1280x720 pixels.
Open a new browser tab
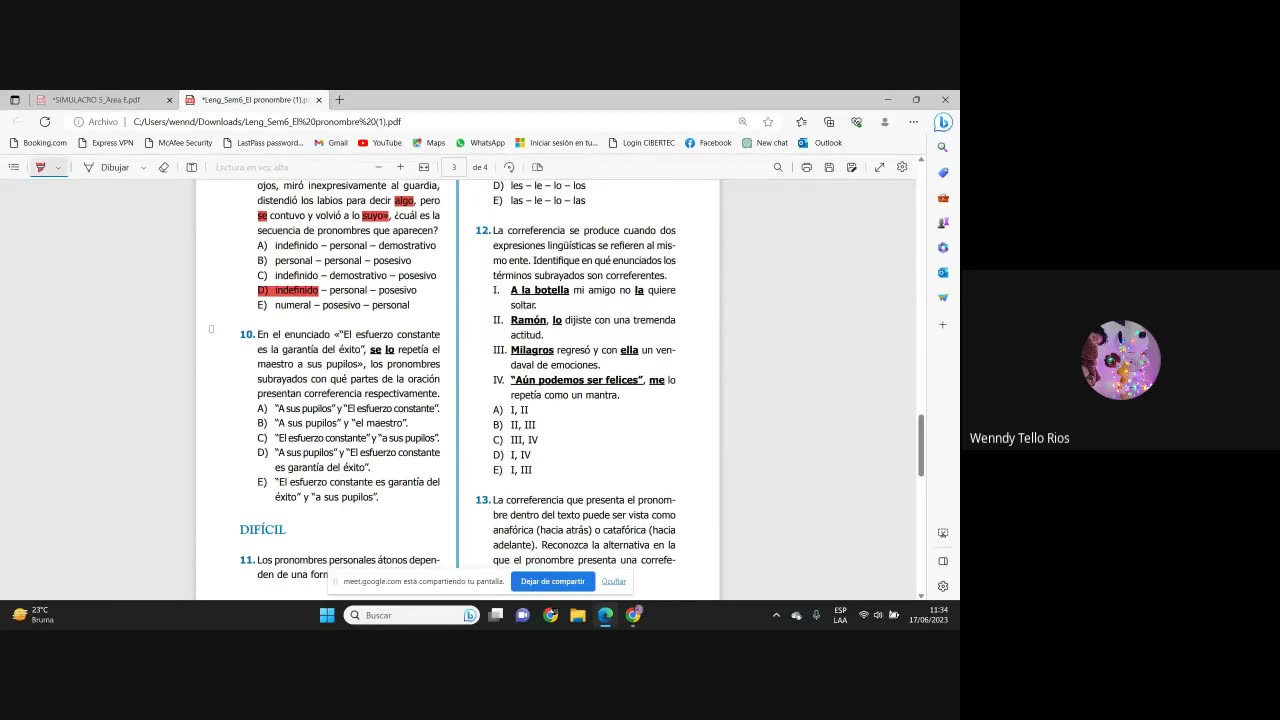point(339,100)
